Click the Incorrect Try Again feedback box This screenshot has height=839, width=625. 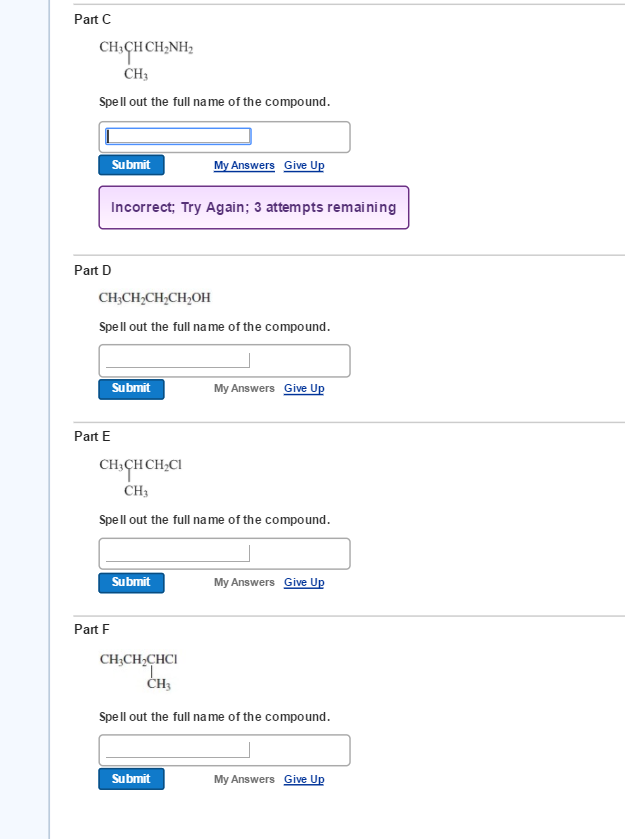pyautogui.click(x=253, y=207)
